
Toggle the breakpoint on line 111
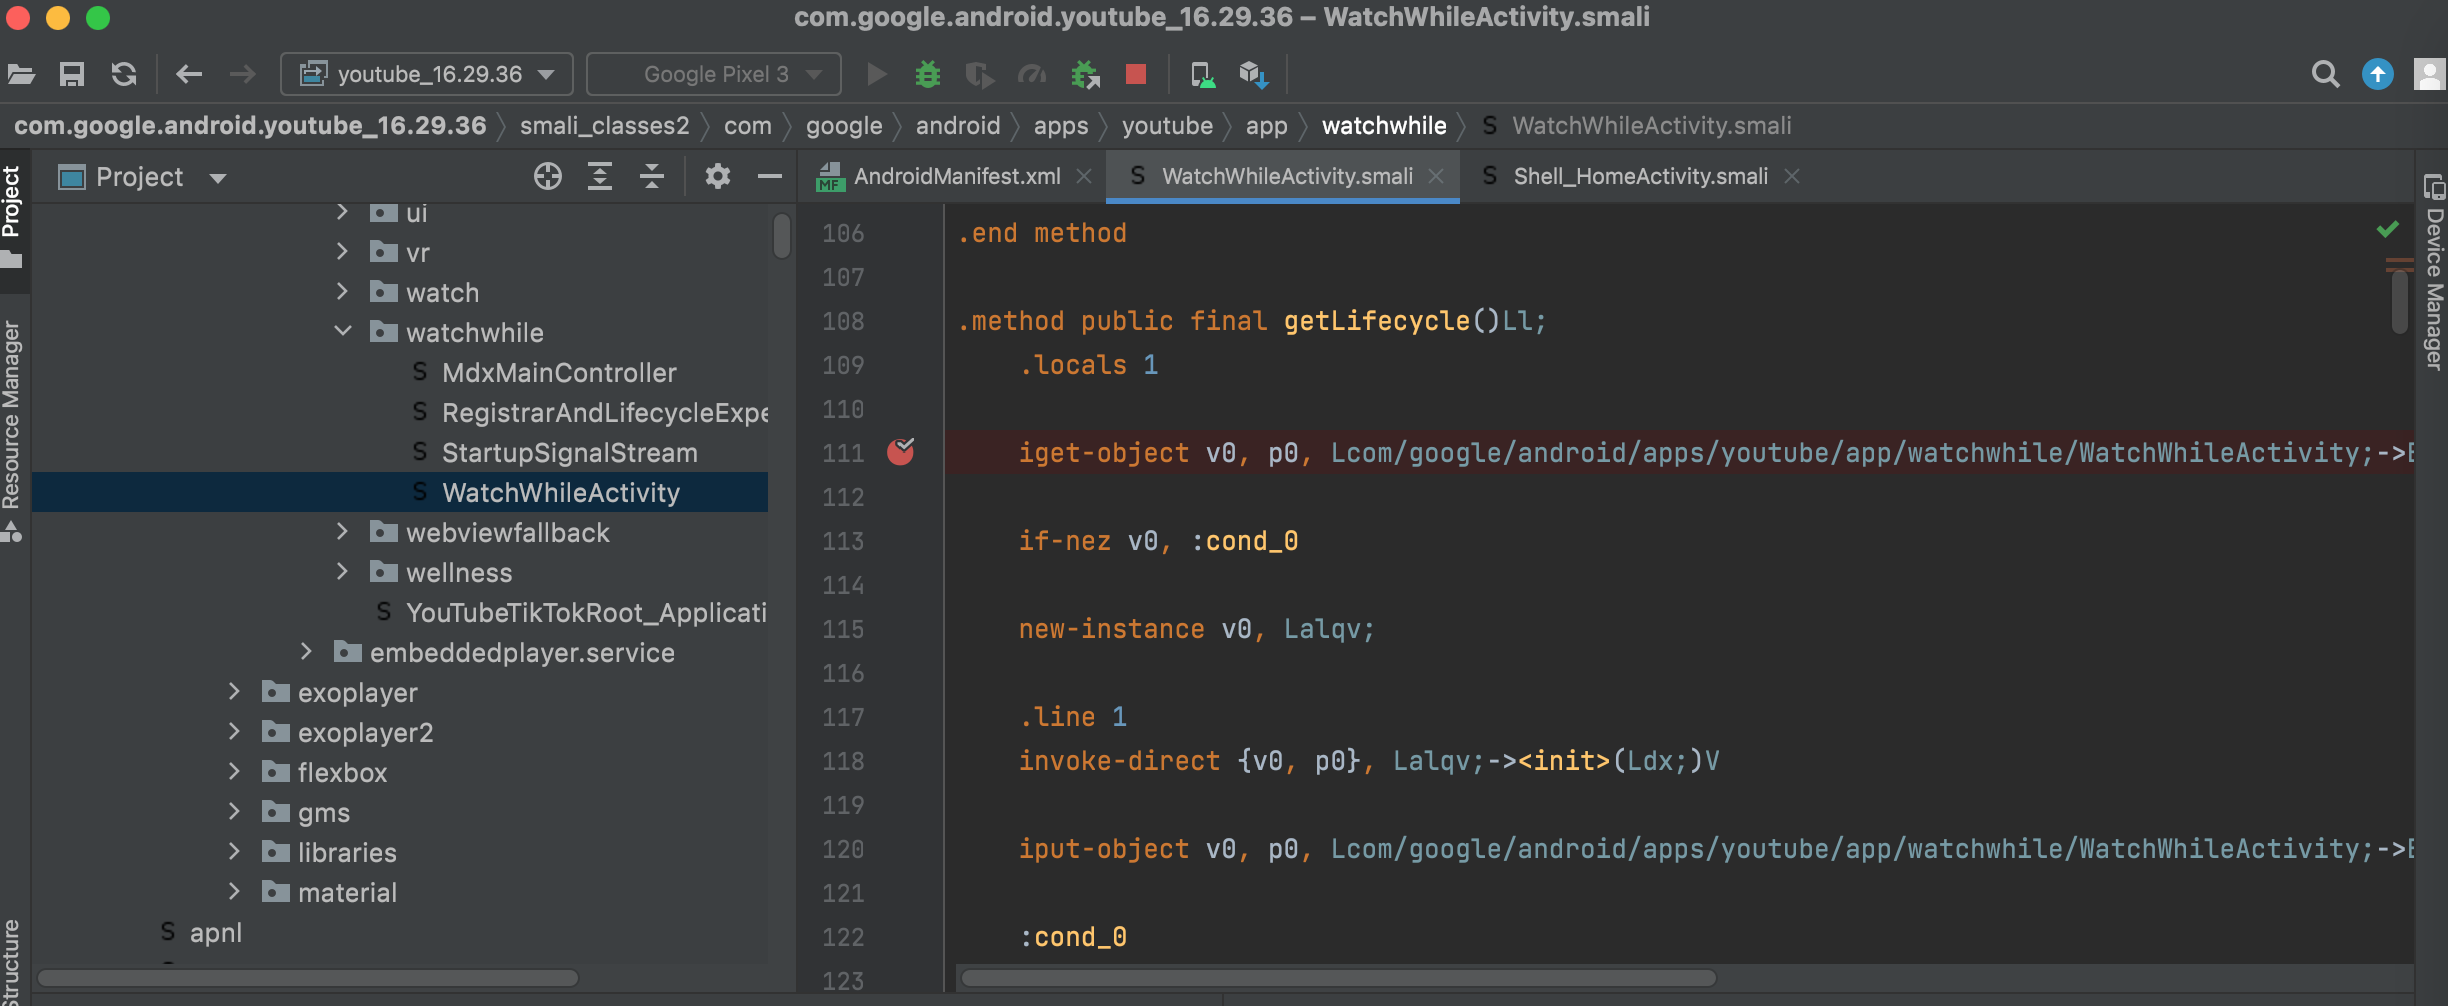pos(901,452)
